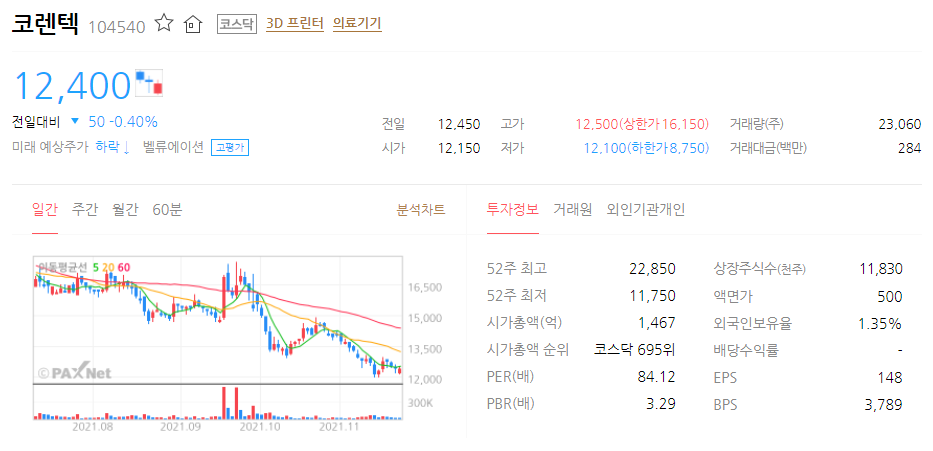
Task: Open the home icon next to stock code
Action: click(x=193, y=24)
